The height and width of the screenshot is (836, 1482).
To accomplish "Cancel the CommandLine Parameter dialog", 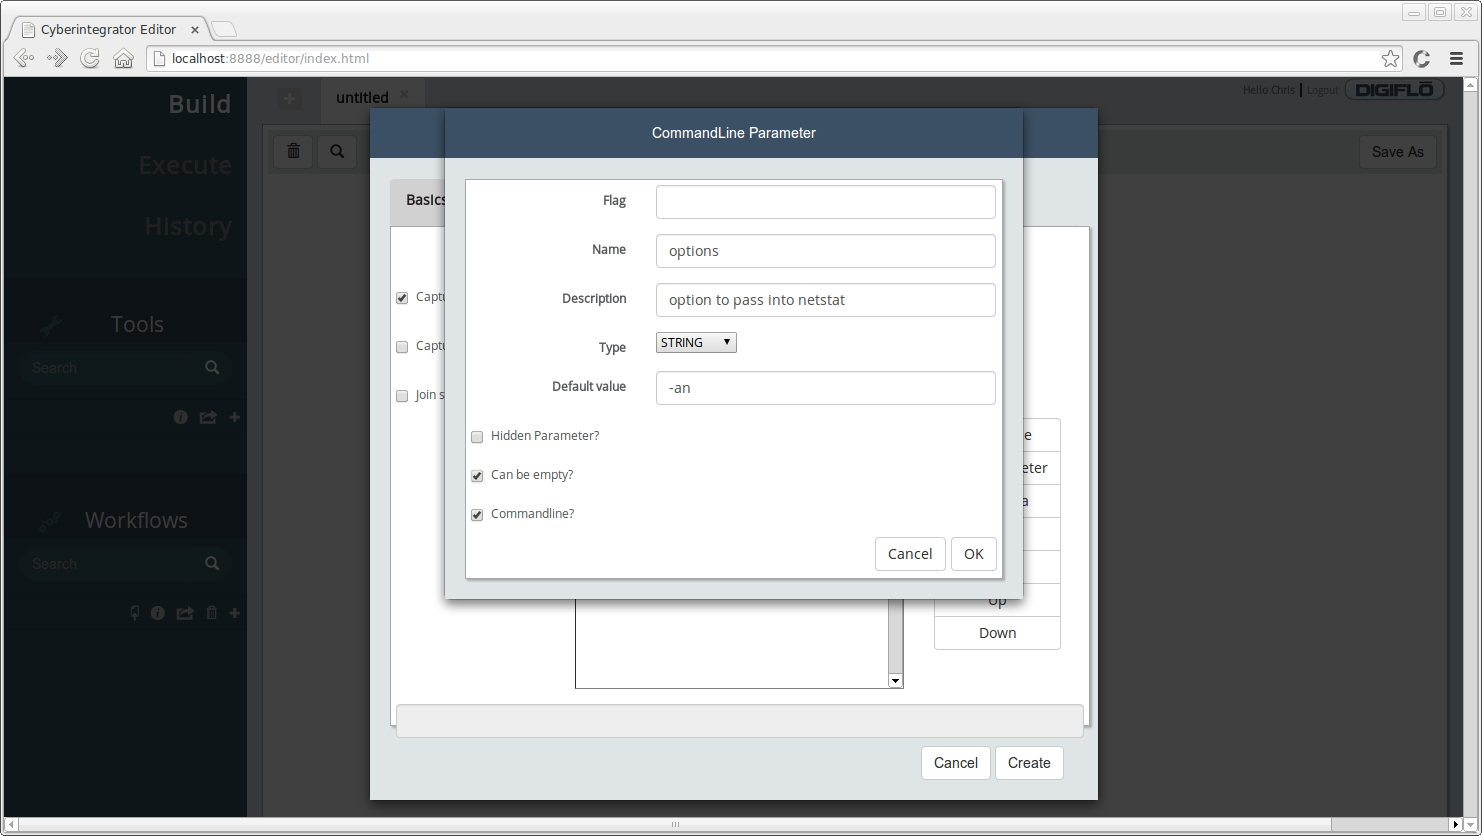I will coord(910,554).
